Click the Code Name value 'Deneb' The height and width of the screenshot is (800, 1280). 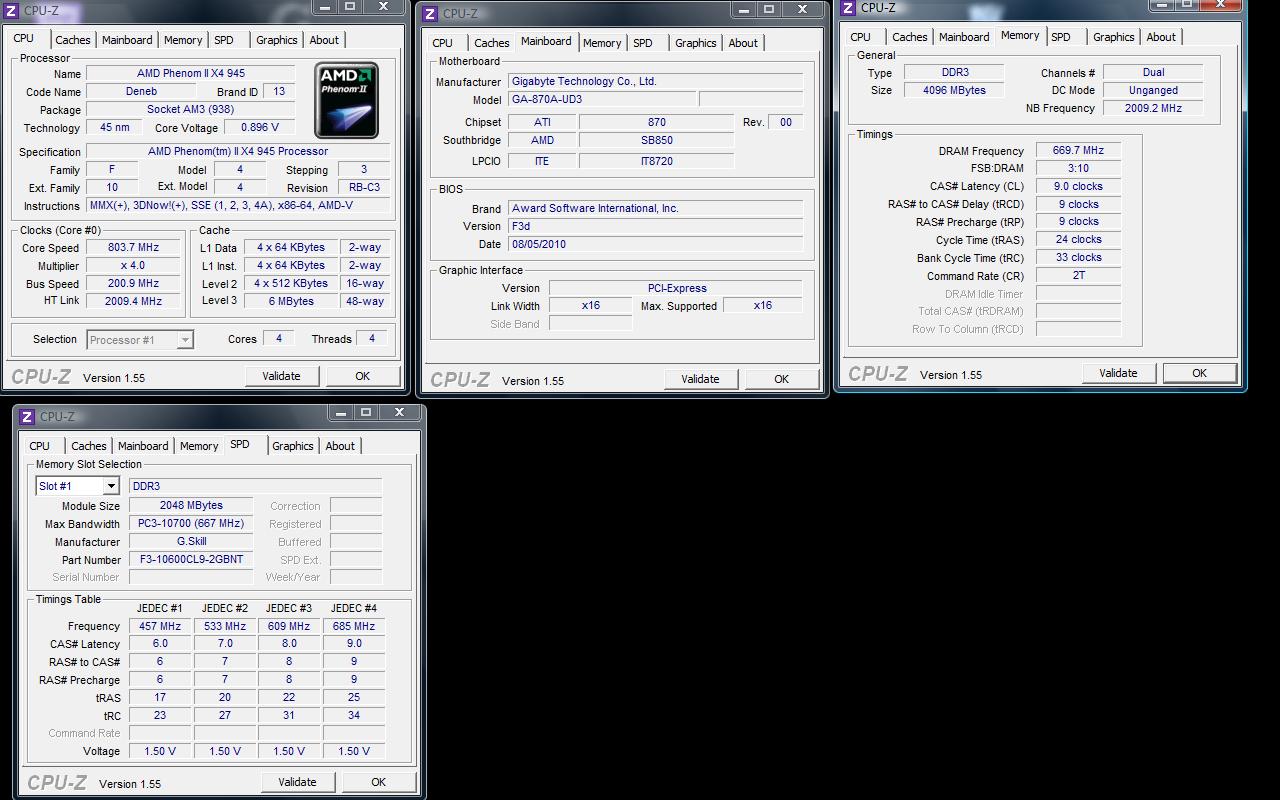click(141, 92)
